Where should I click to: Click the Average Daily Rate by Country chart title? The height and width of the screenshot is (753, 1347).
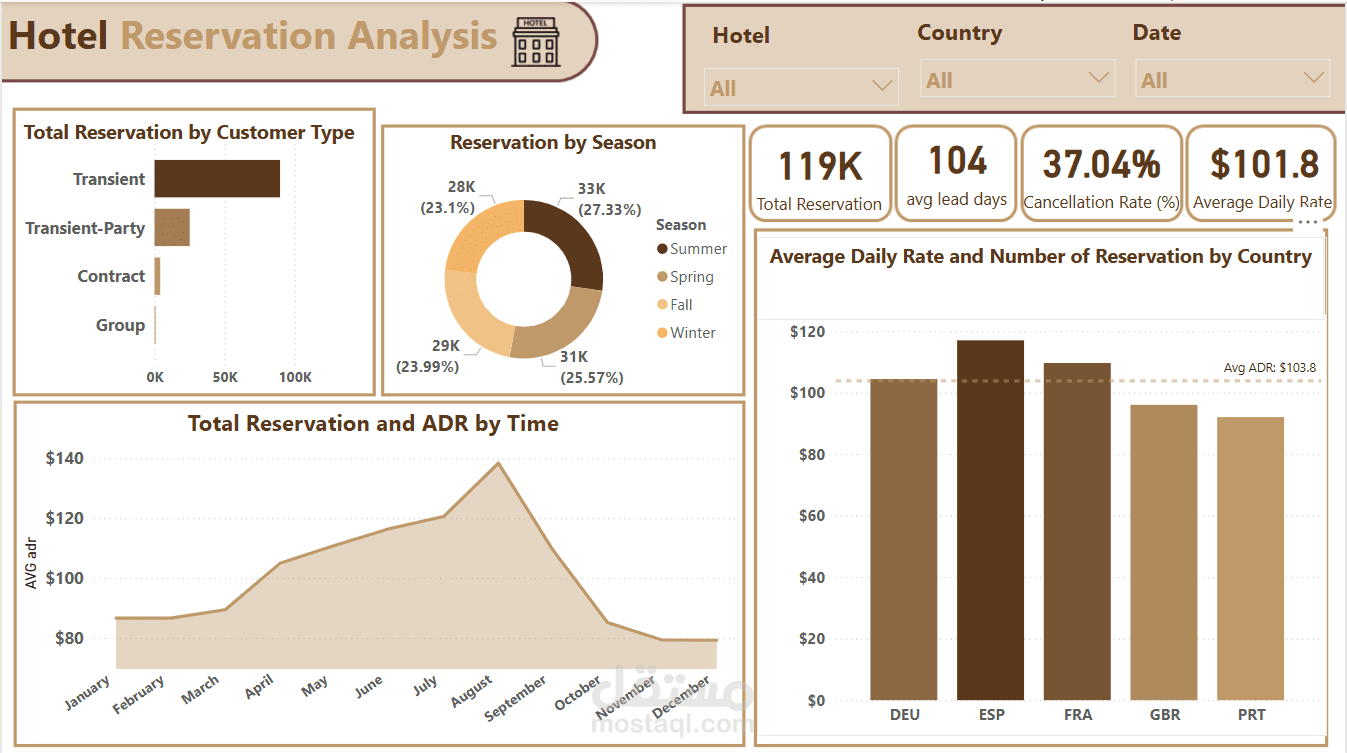coord(1040,257)
